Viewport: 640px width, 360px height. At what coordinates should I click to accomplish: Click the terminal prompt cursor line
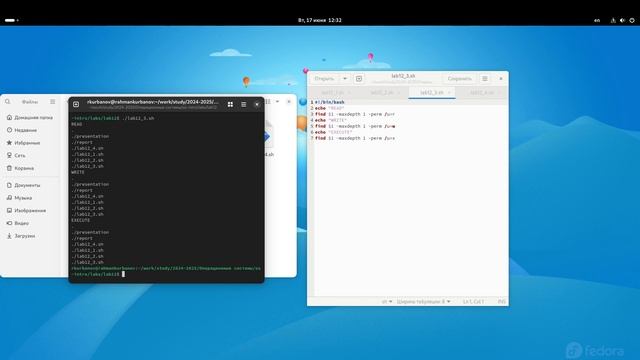pyautogui.click(x=98, y=274)
